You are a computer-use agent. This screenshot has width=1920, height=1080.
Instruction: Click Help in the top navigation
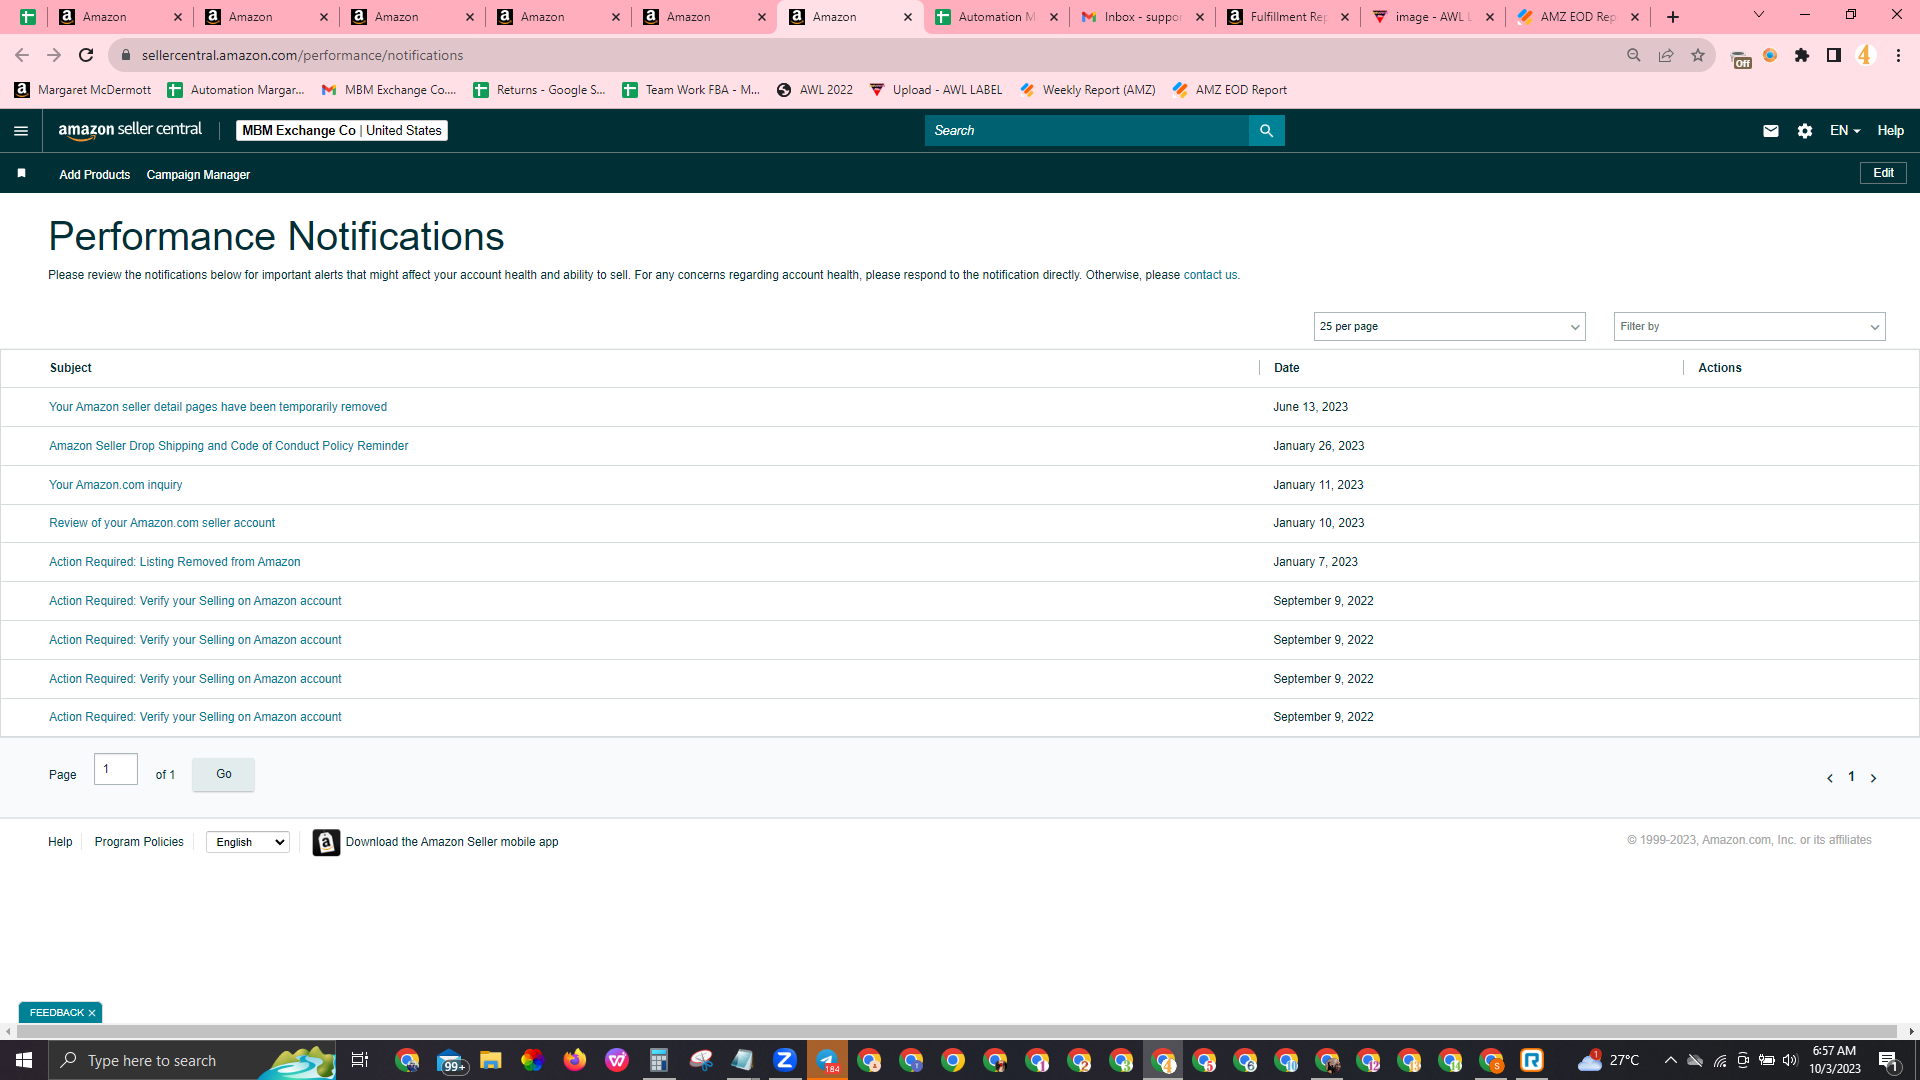(x=1890, y=131)
